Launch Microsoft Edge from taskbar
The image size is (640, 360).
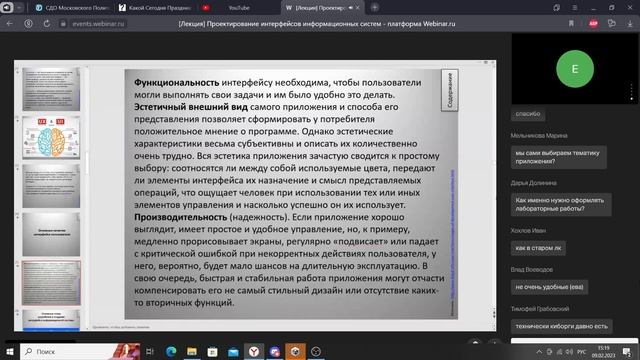point(171,351)
